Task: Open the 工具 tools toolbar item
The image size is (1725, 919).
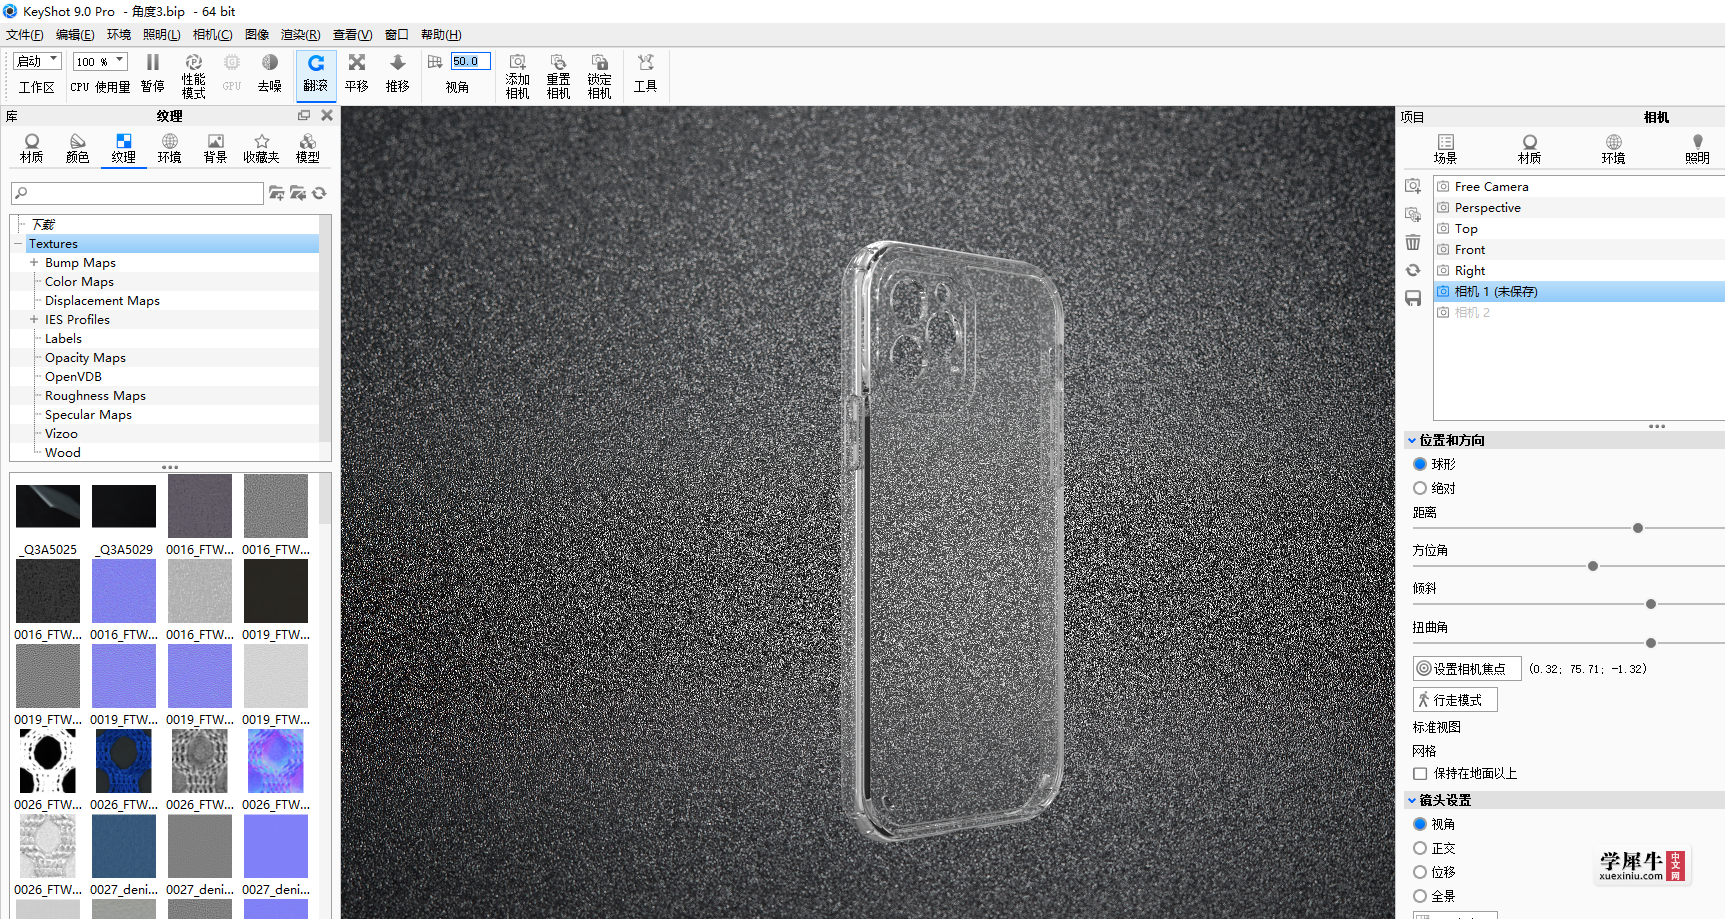Action: click(646, 74)
